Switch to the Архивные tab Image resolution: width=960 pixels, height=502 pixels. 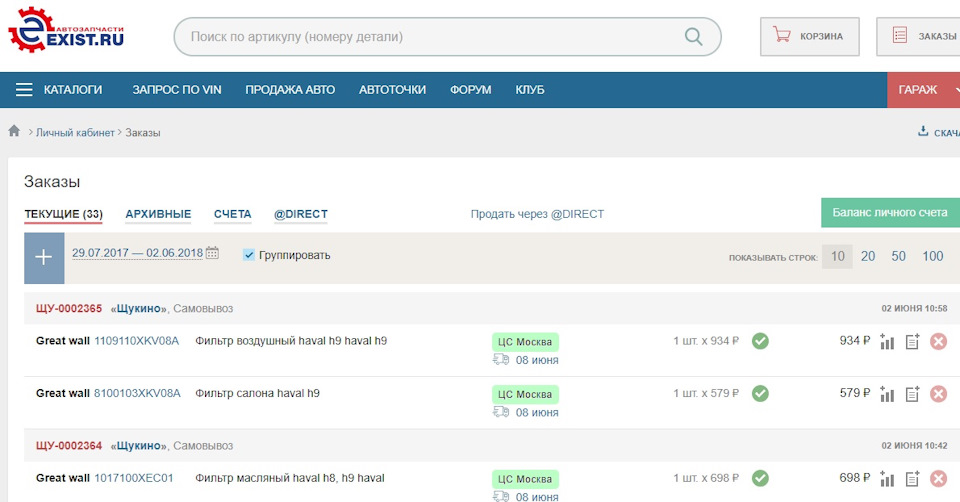coord(158,214)
